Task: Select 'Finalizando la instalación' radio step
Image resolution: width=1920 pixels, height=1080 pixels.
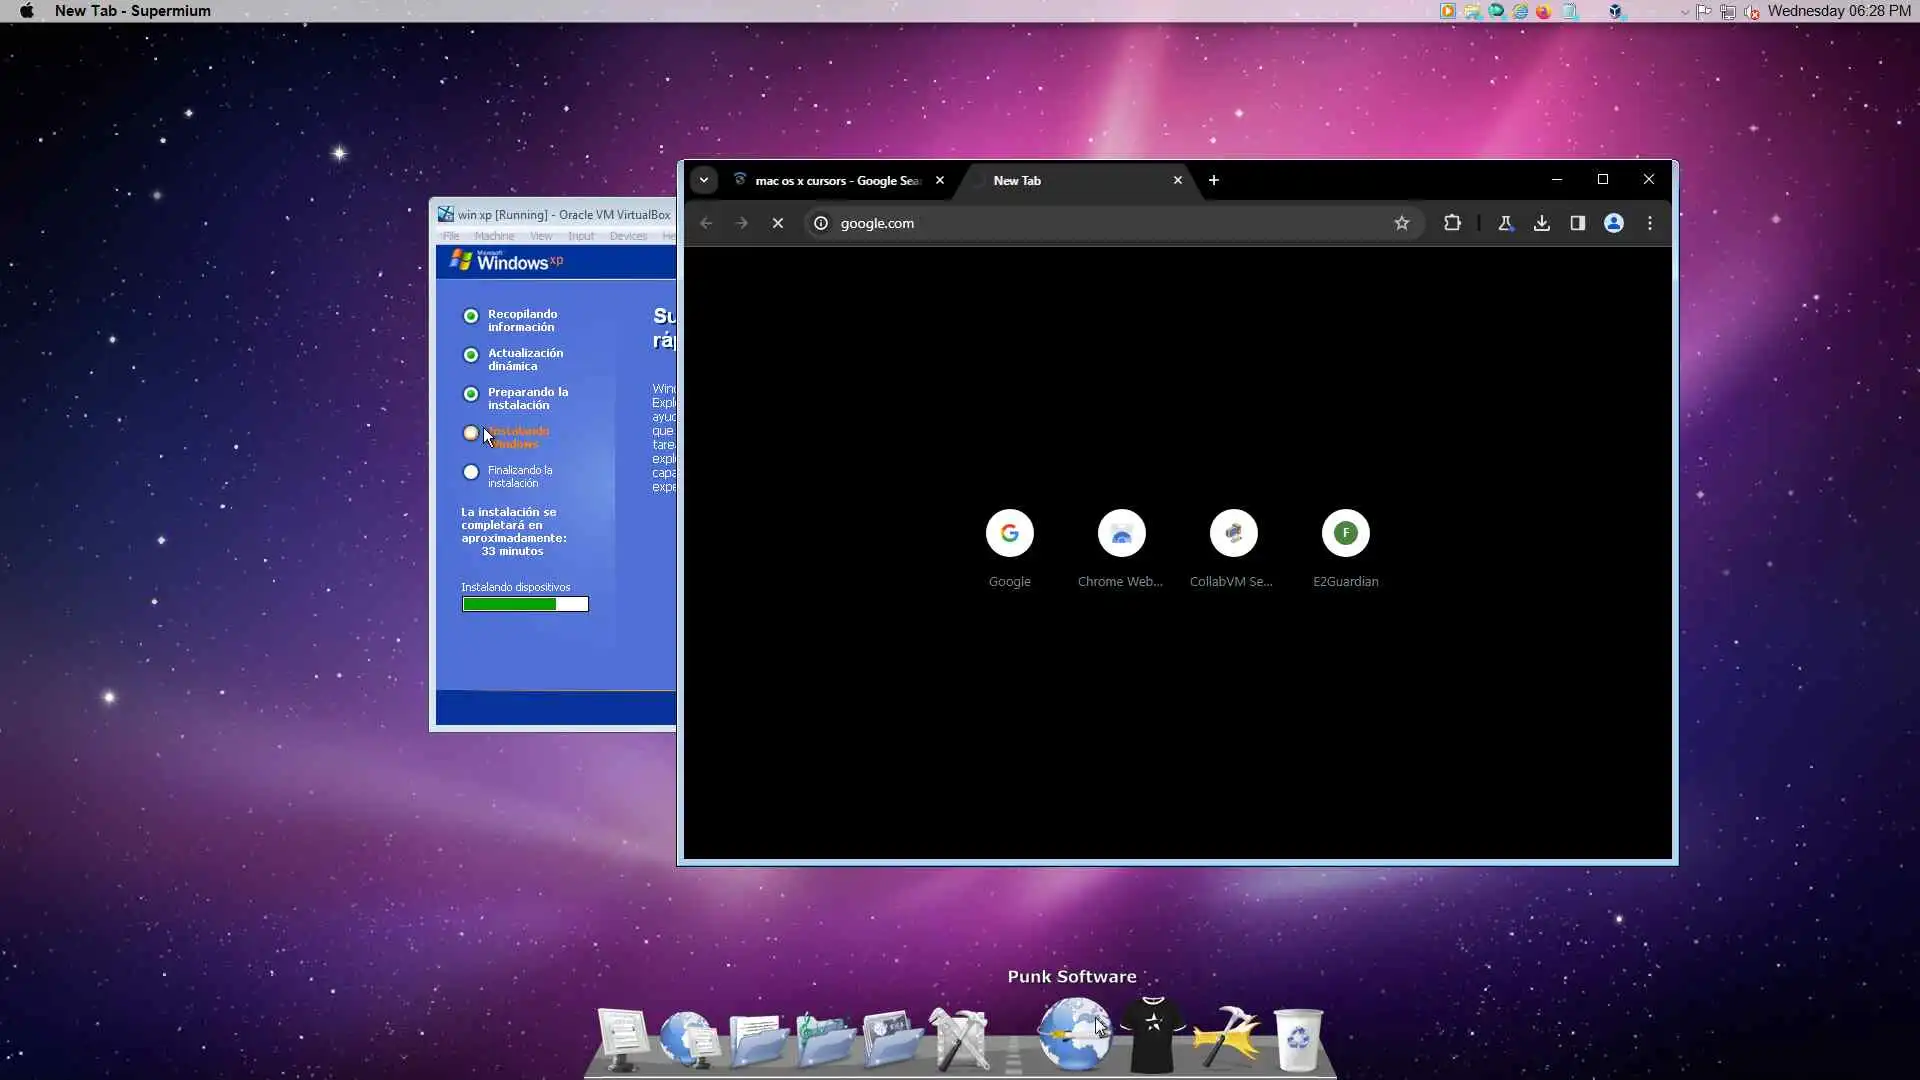Action: coord(471,472)
